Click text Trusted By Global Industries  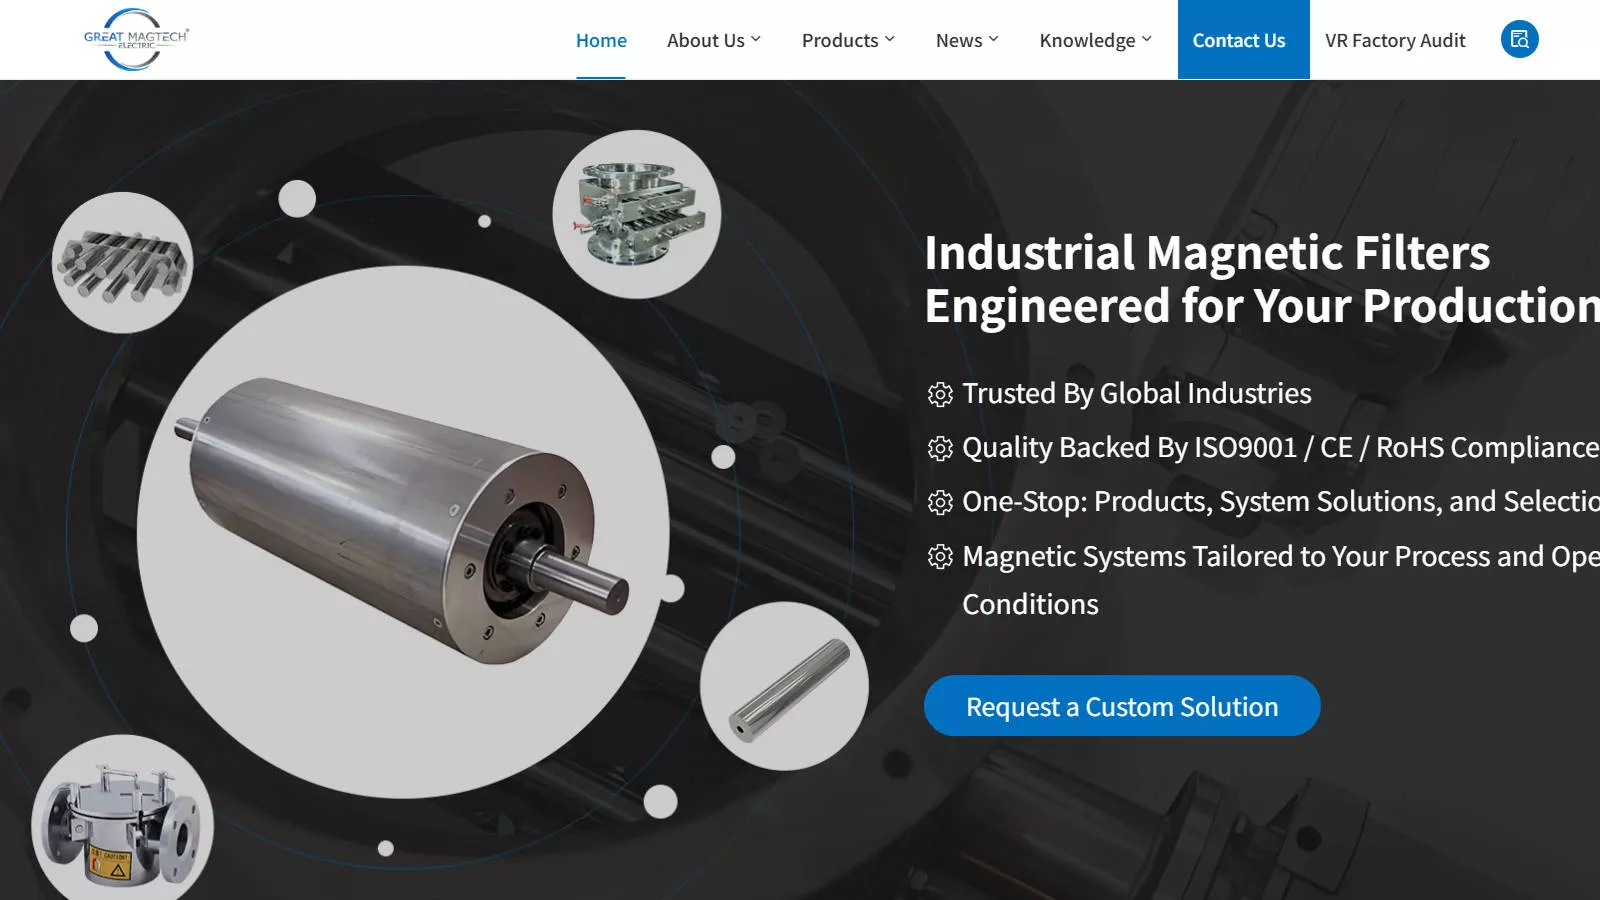(1137, 394)
